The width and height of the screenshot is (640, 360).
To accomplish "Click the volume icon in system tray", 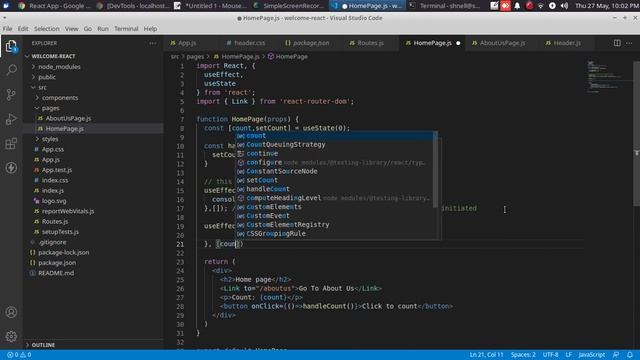I will pos(564,6).
